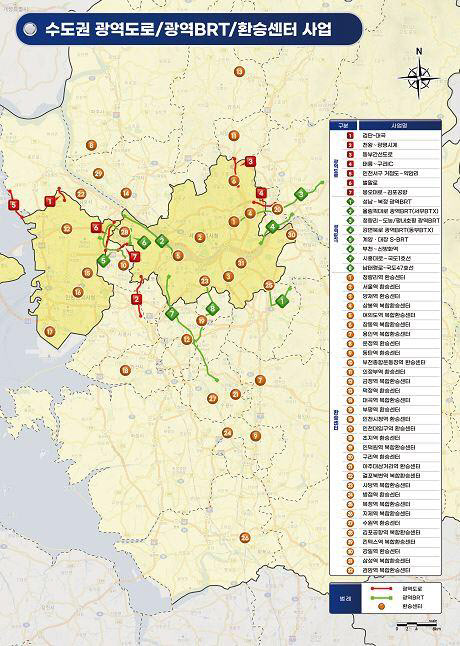This screenshot has height=646, width=460.
Task: Select red square marker 1 on the map
Action: tap(50, 201)
